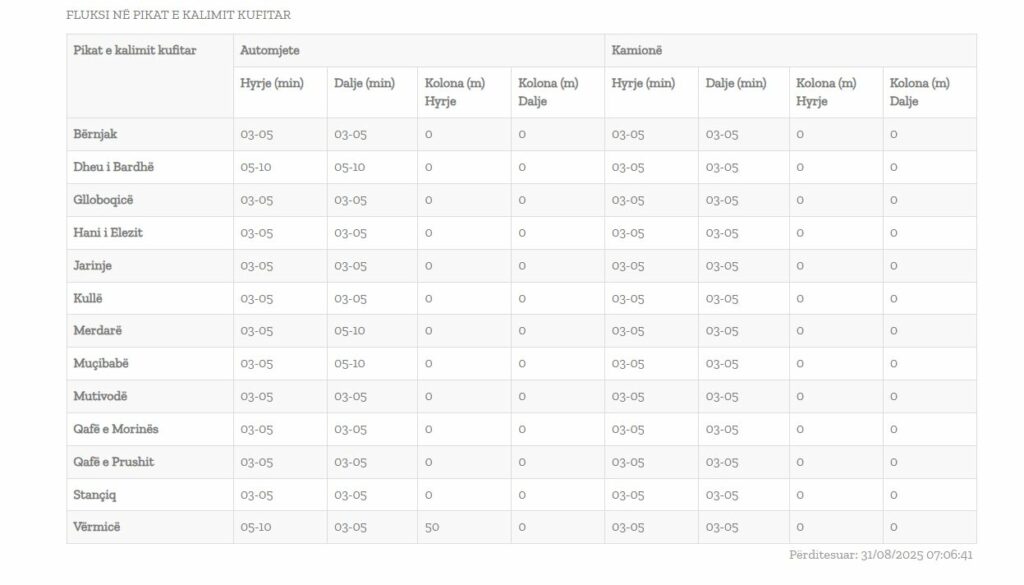The height and width of the screenshot is (585, 1024).
Task: Click the Dheu i Bardhë Automjete Hyrje 05-10 cell
Action: coord(255,167)
